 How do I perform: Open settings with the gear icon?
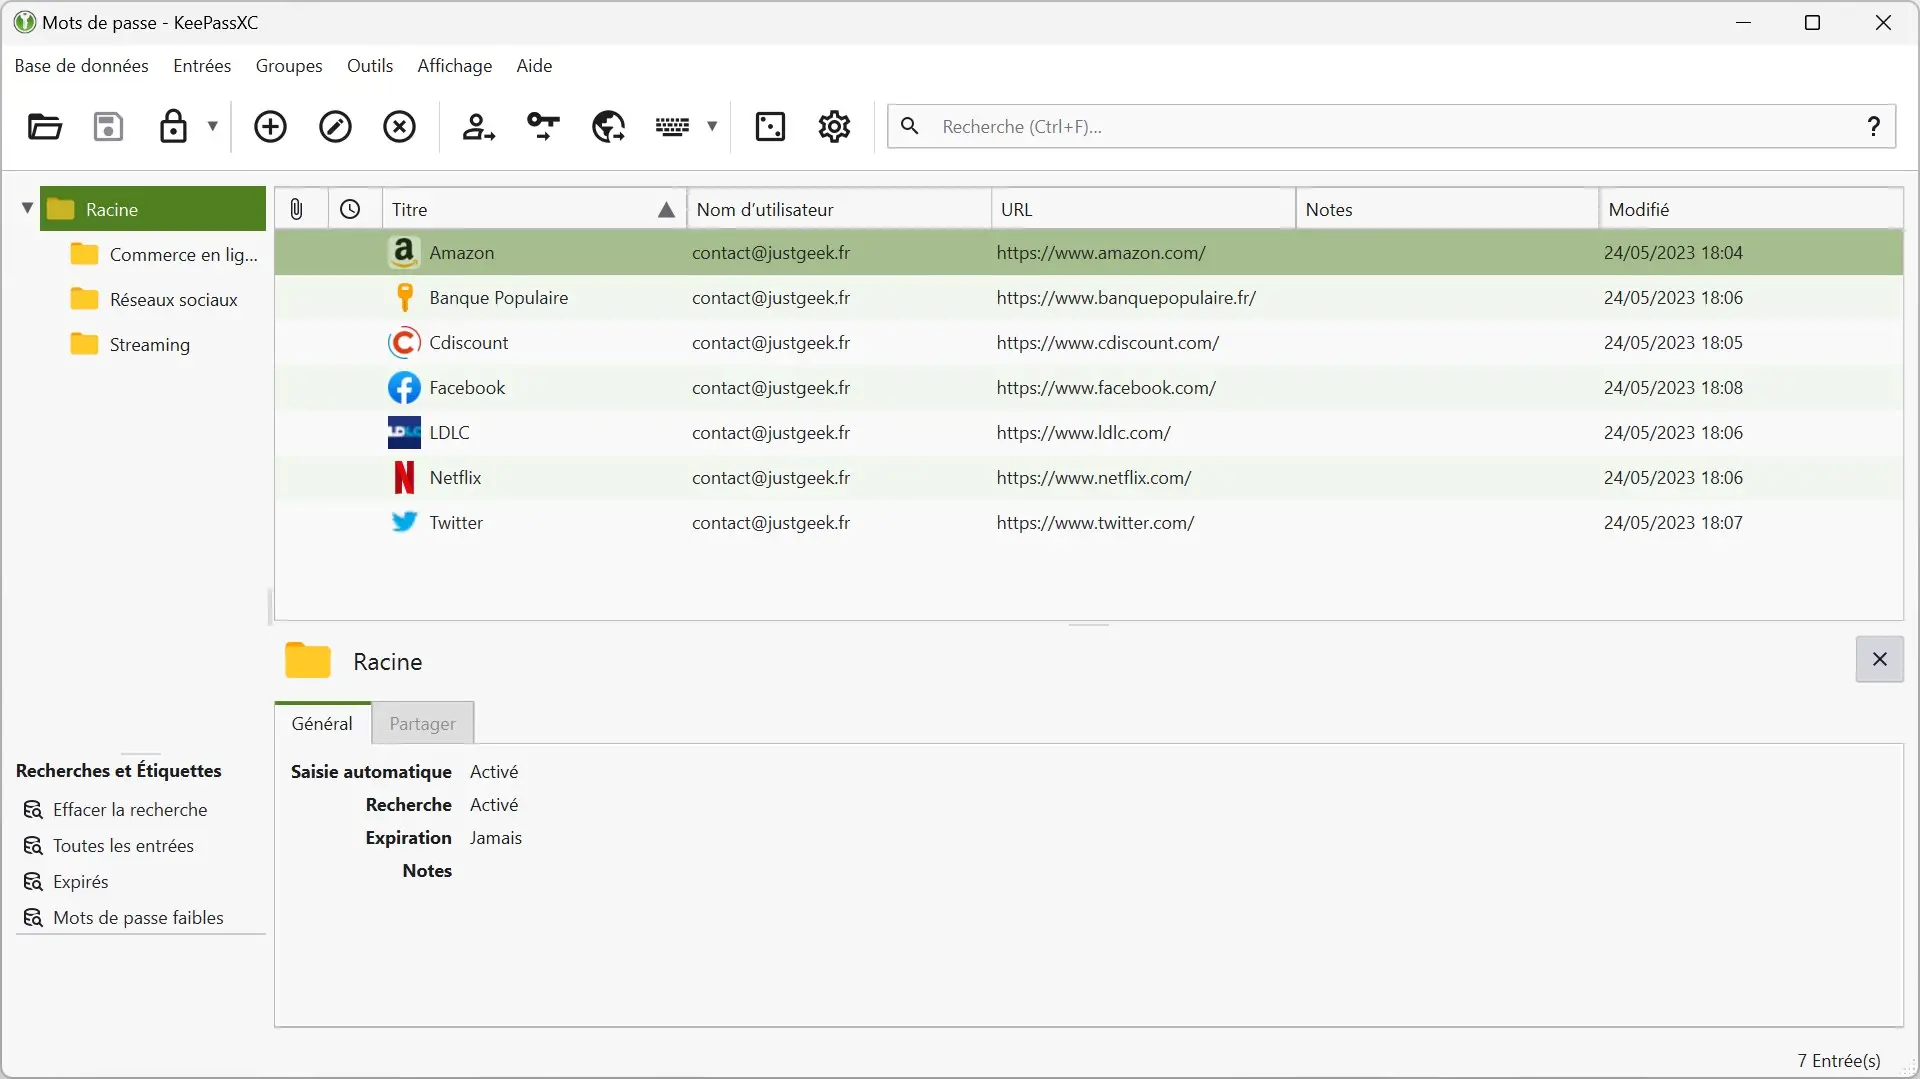(834, 127)
